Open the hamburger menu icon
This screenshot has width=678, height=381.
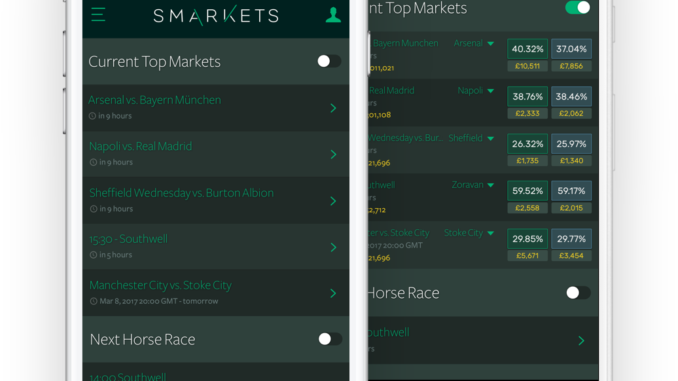(x=98, y=15)
